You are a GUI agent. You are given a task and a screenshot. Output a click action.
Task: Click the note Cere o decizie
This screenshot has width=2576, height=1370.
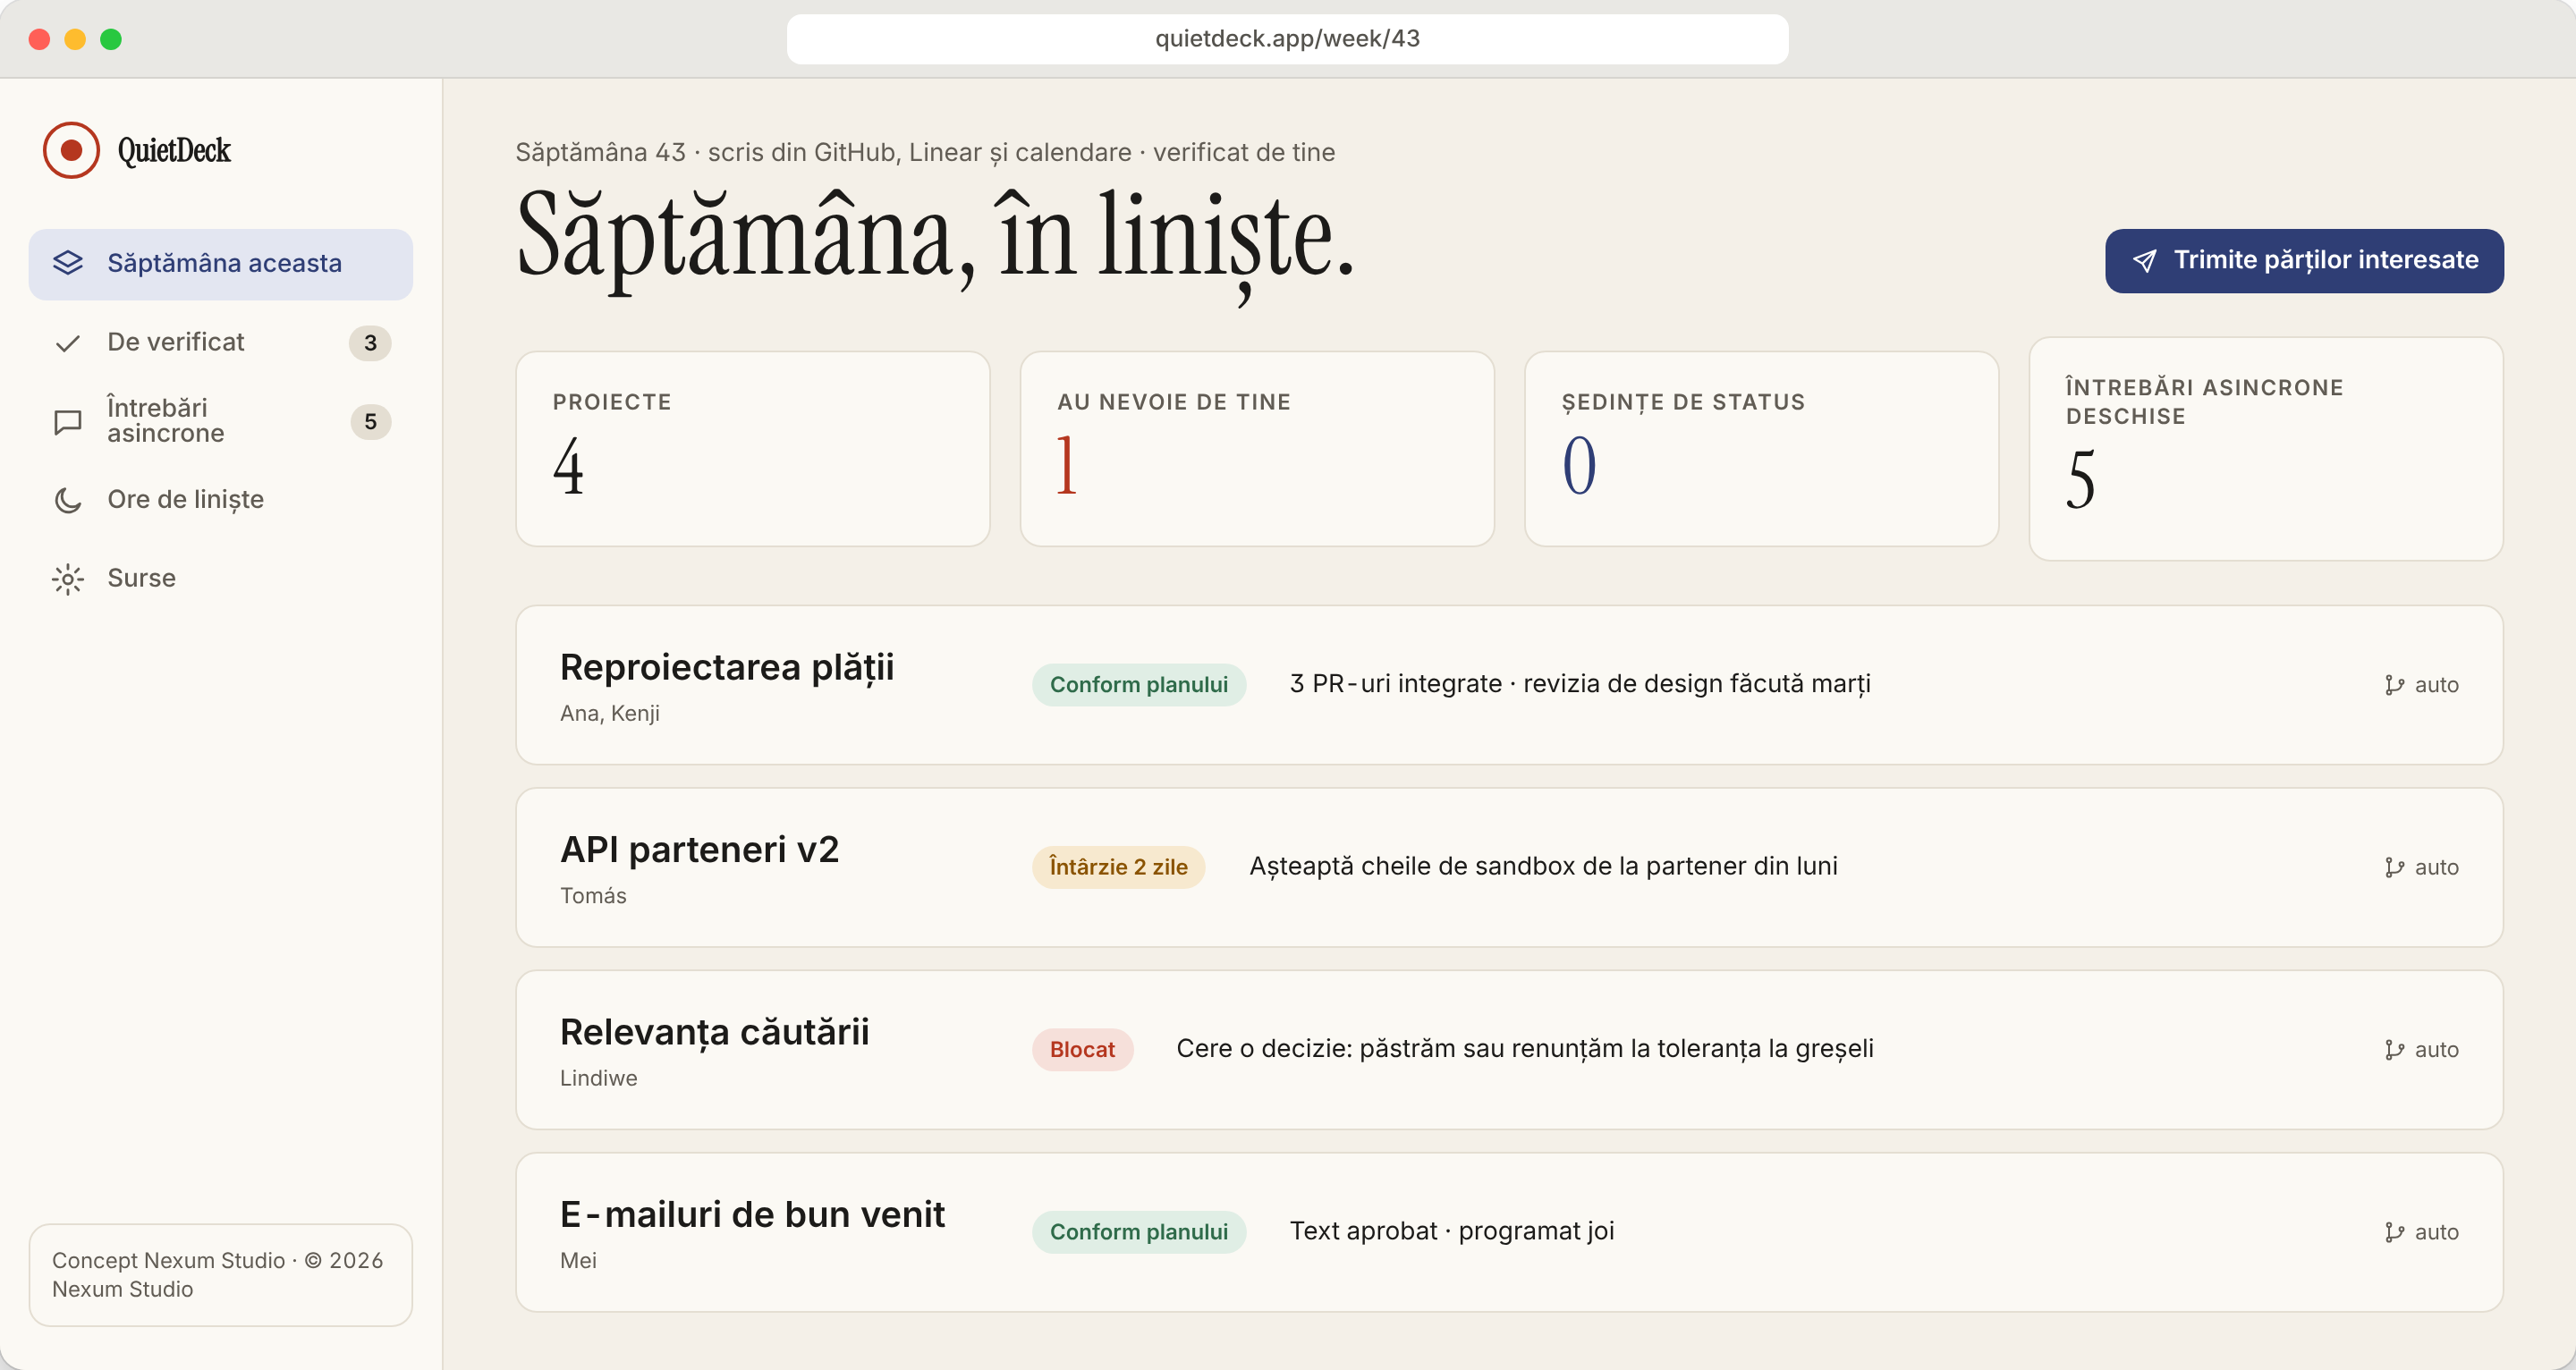pos(1525,1049)
